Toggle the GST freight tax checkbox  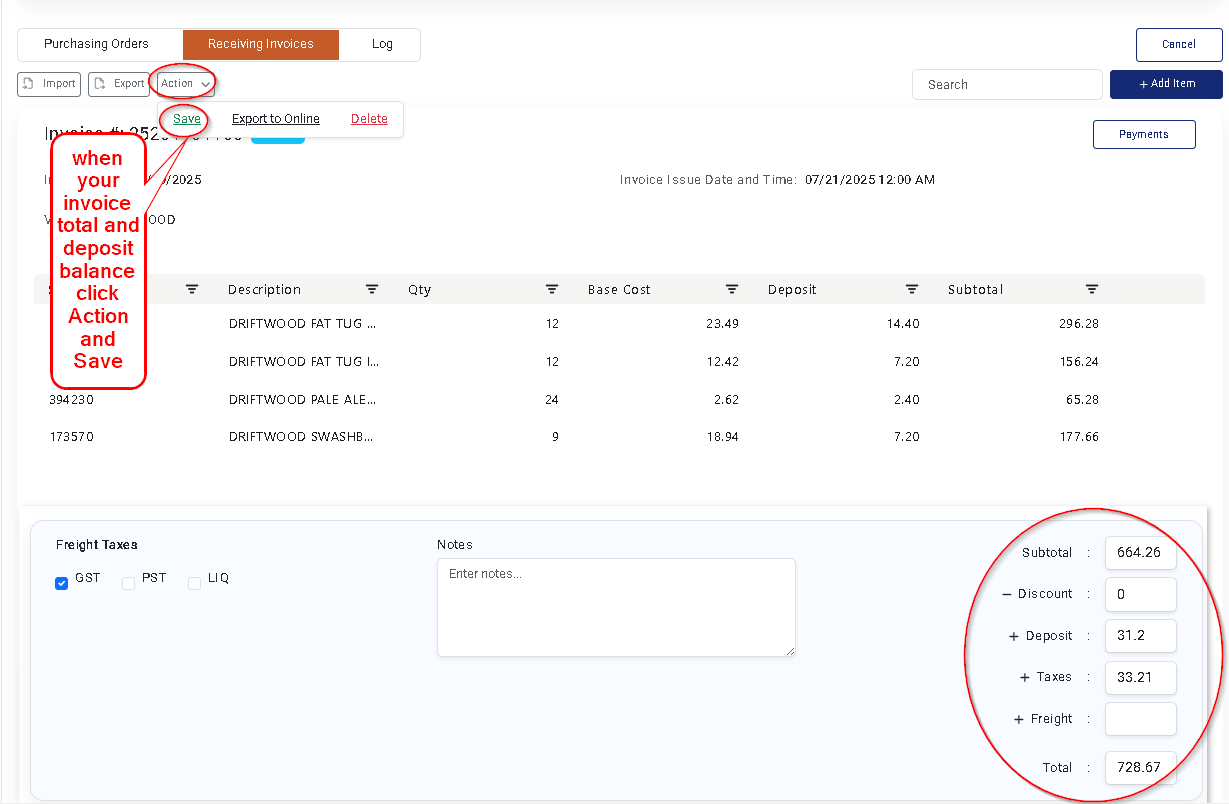[62, 583]
